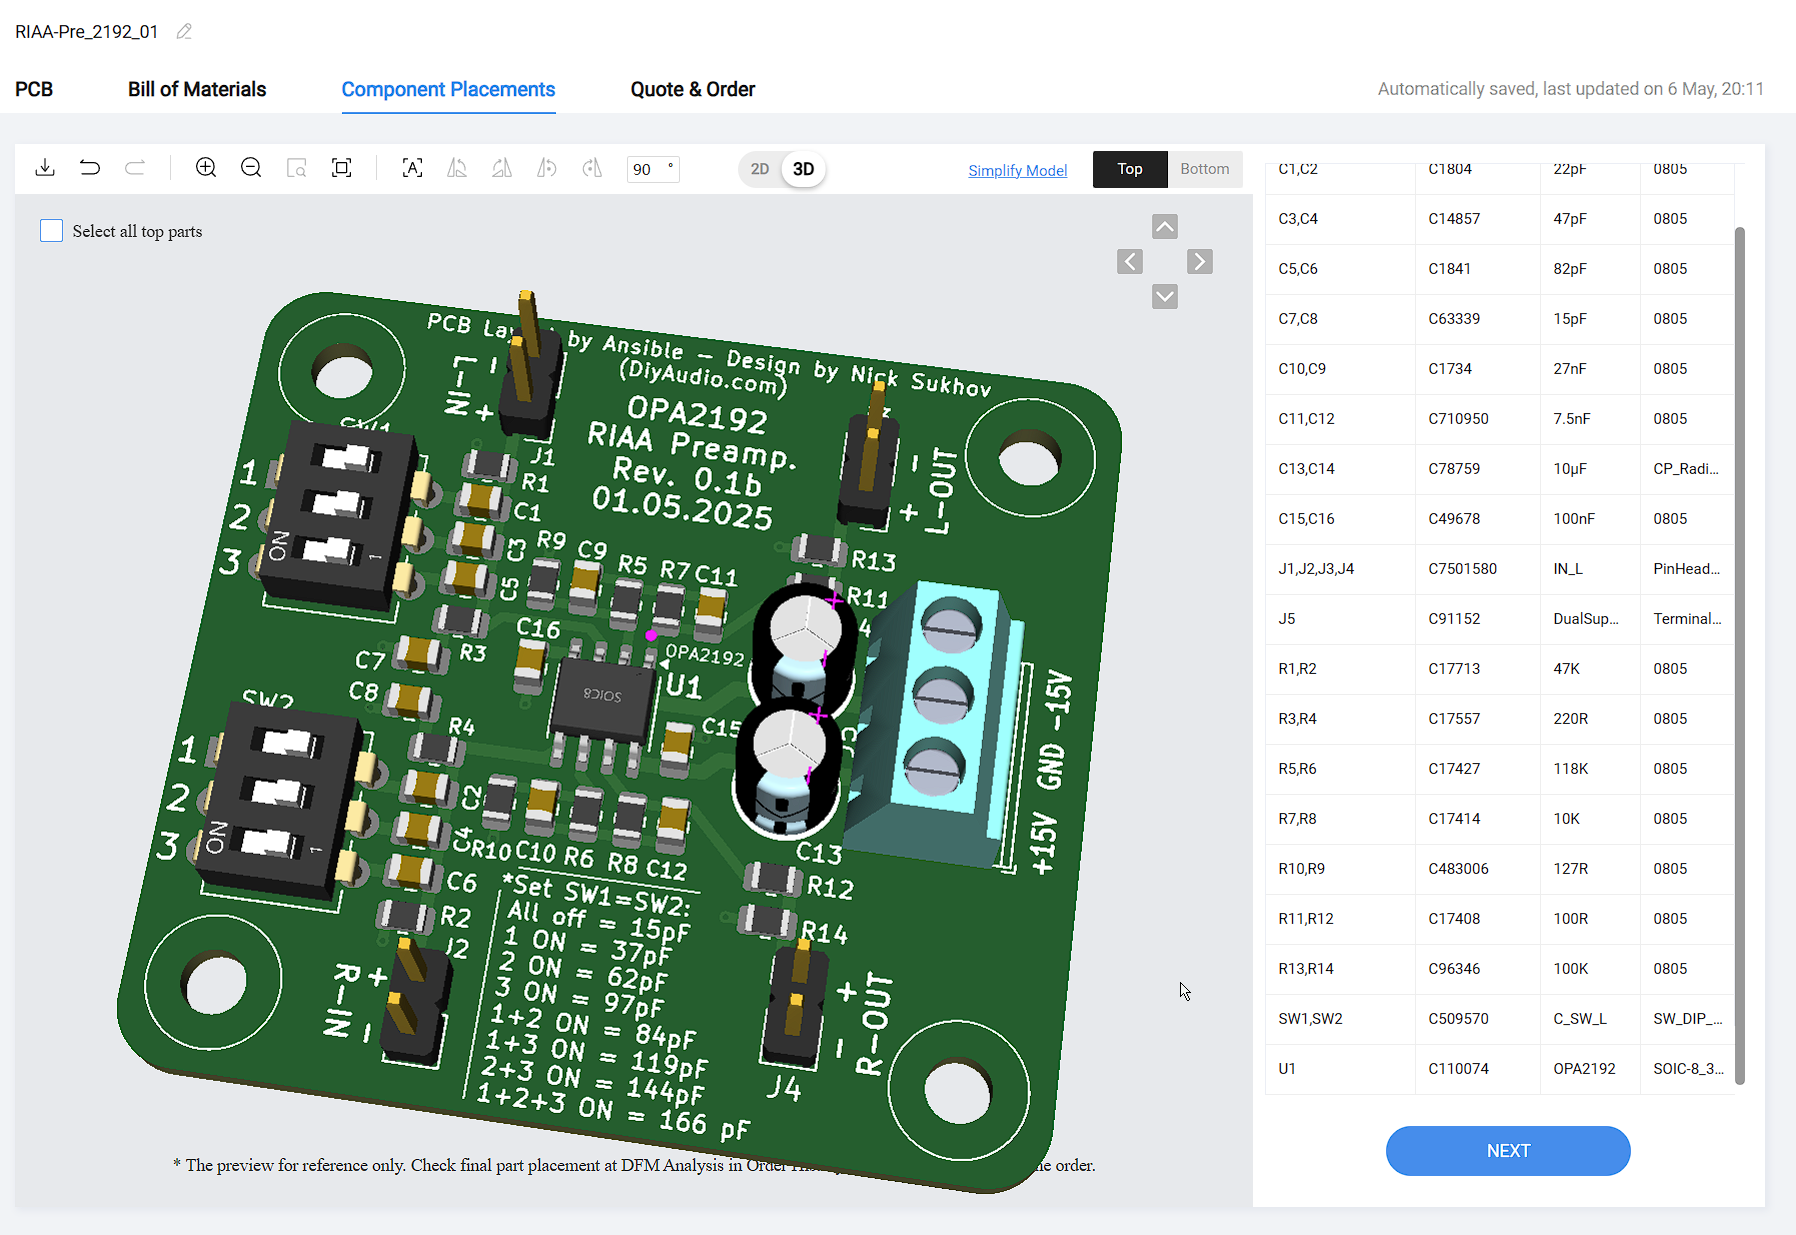Select the C10,C9 designator row
This screenshot has height=1235, width=1796.
click(x=1499, y=369)
